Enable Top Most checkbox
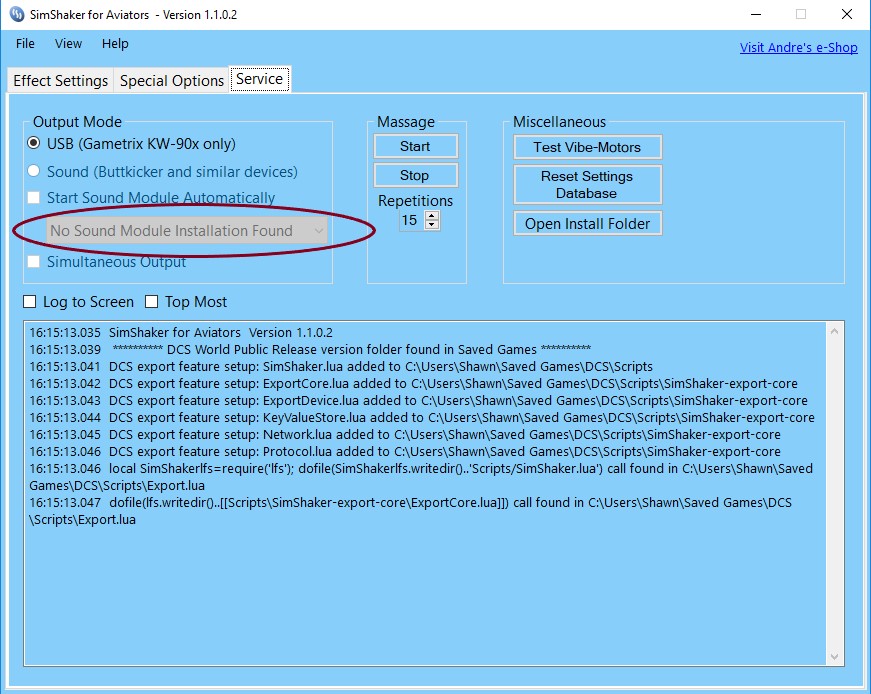This screenshot has height=694, width=871. point(151,302)
